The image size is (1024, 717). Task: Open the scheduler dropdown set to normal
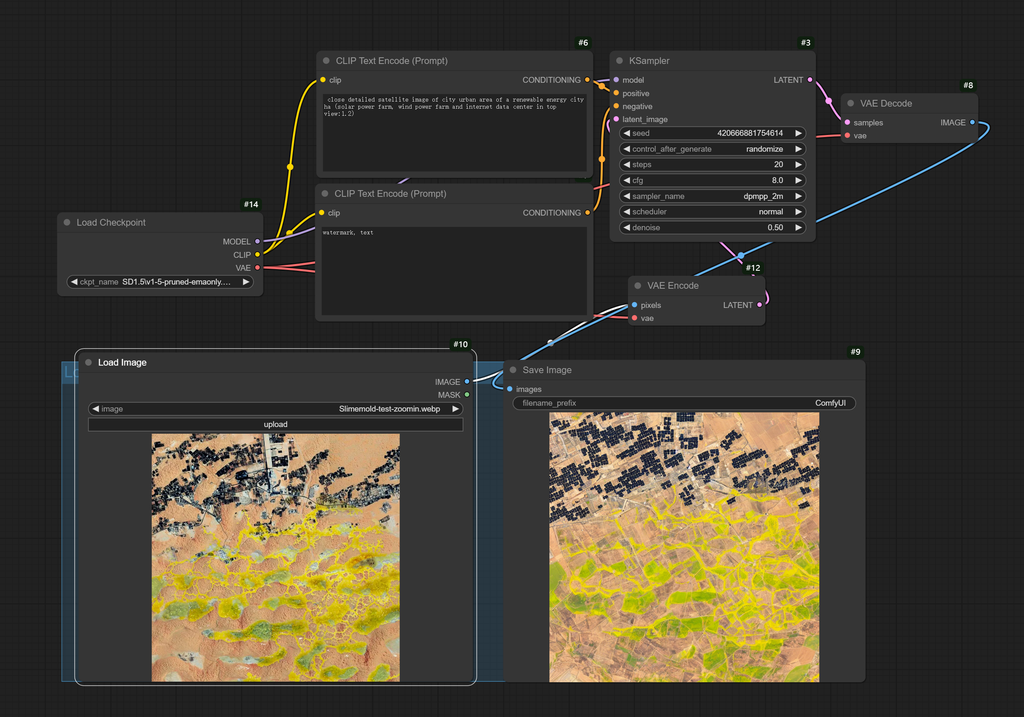coord(712,212)
